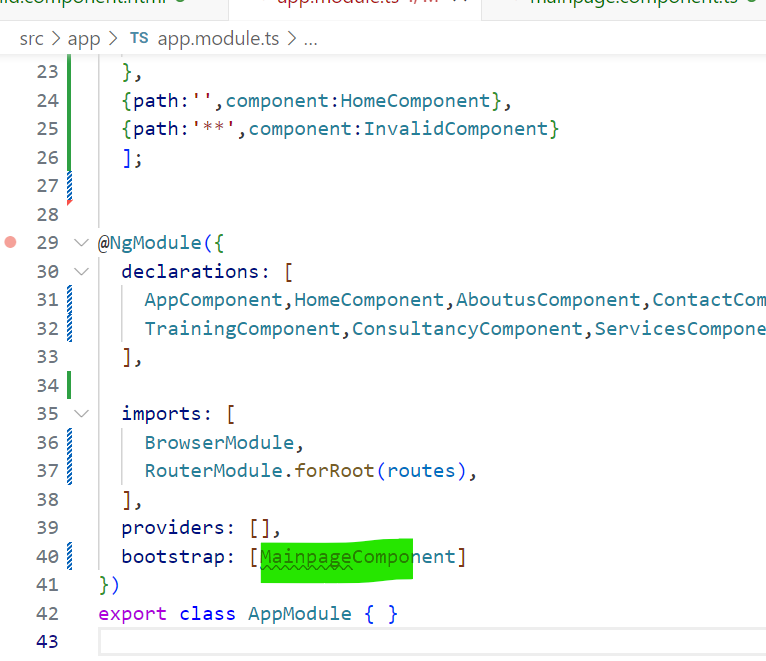Click MainpageComponent in bootstrap array
This screenshot has height=661, width=766.
(358, 557)
